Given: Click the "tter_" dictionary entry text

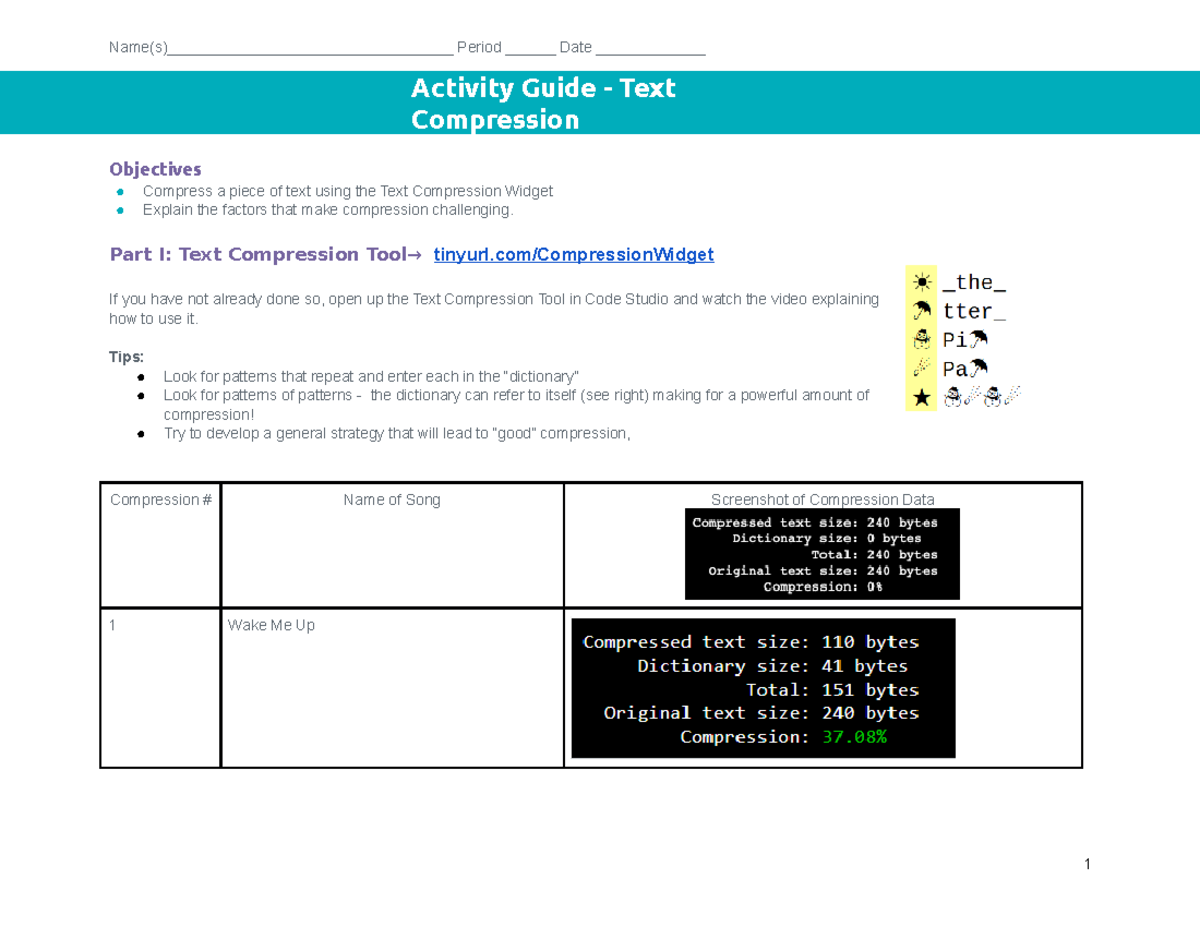Looking at the screenshot, I should 974,312.
